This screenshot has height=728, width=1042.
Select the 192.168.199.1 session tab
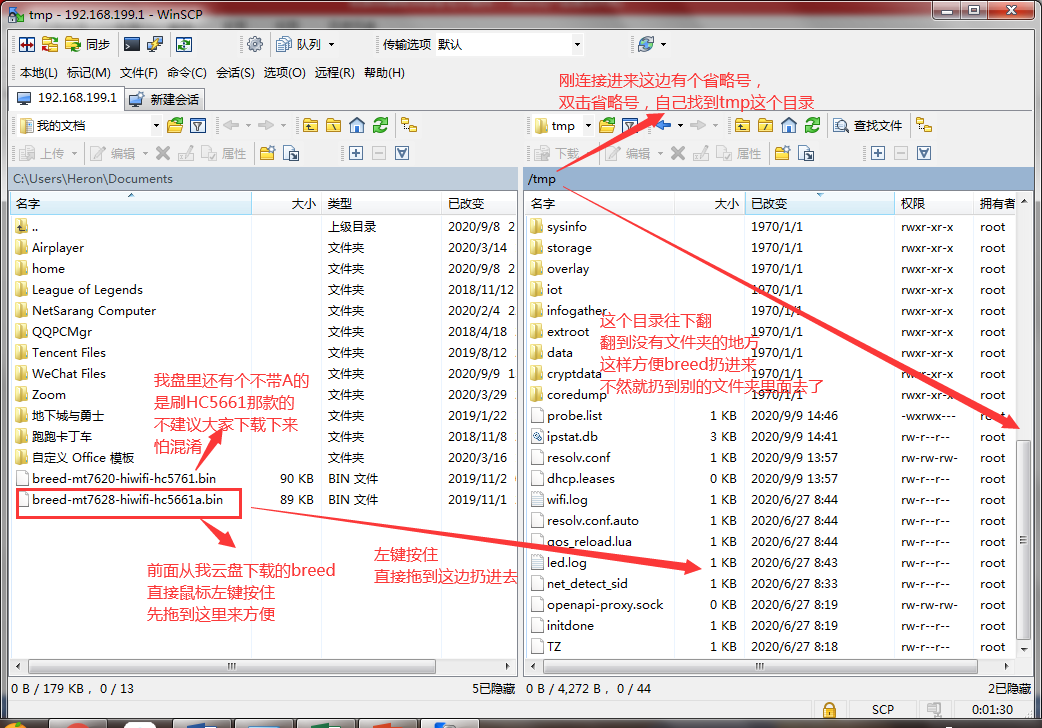tap(66, 98)
